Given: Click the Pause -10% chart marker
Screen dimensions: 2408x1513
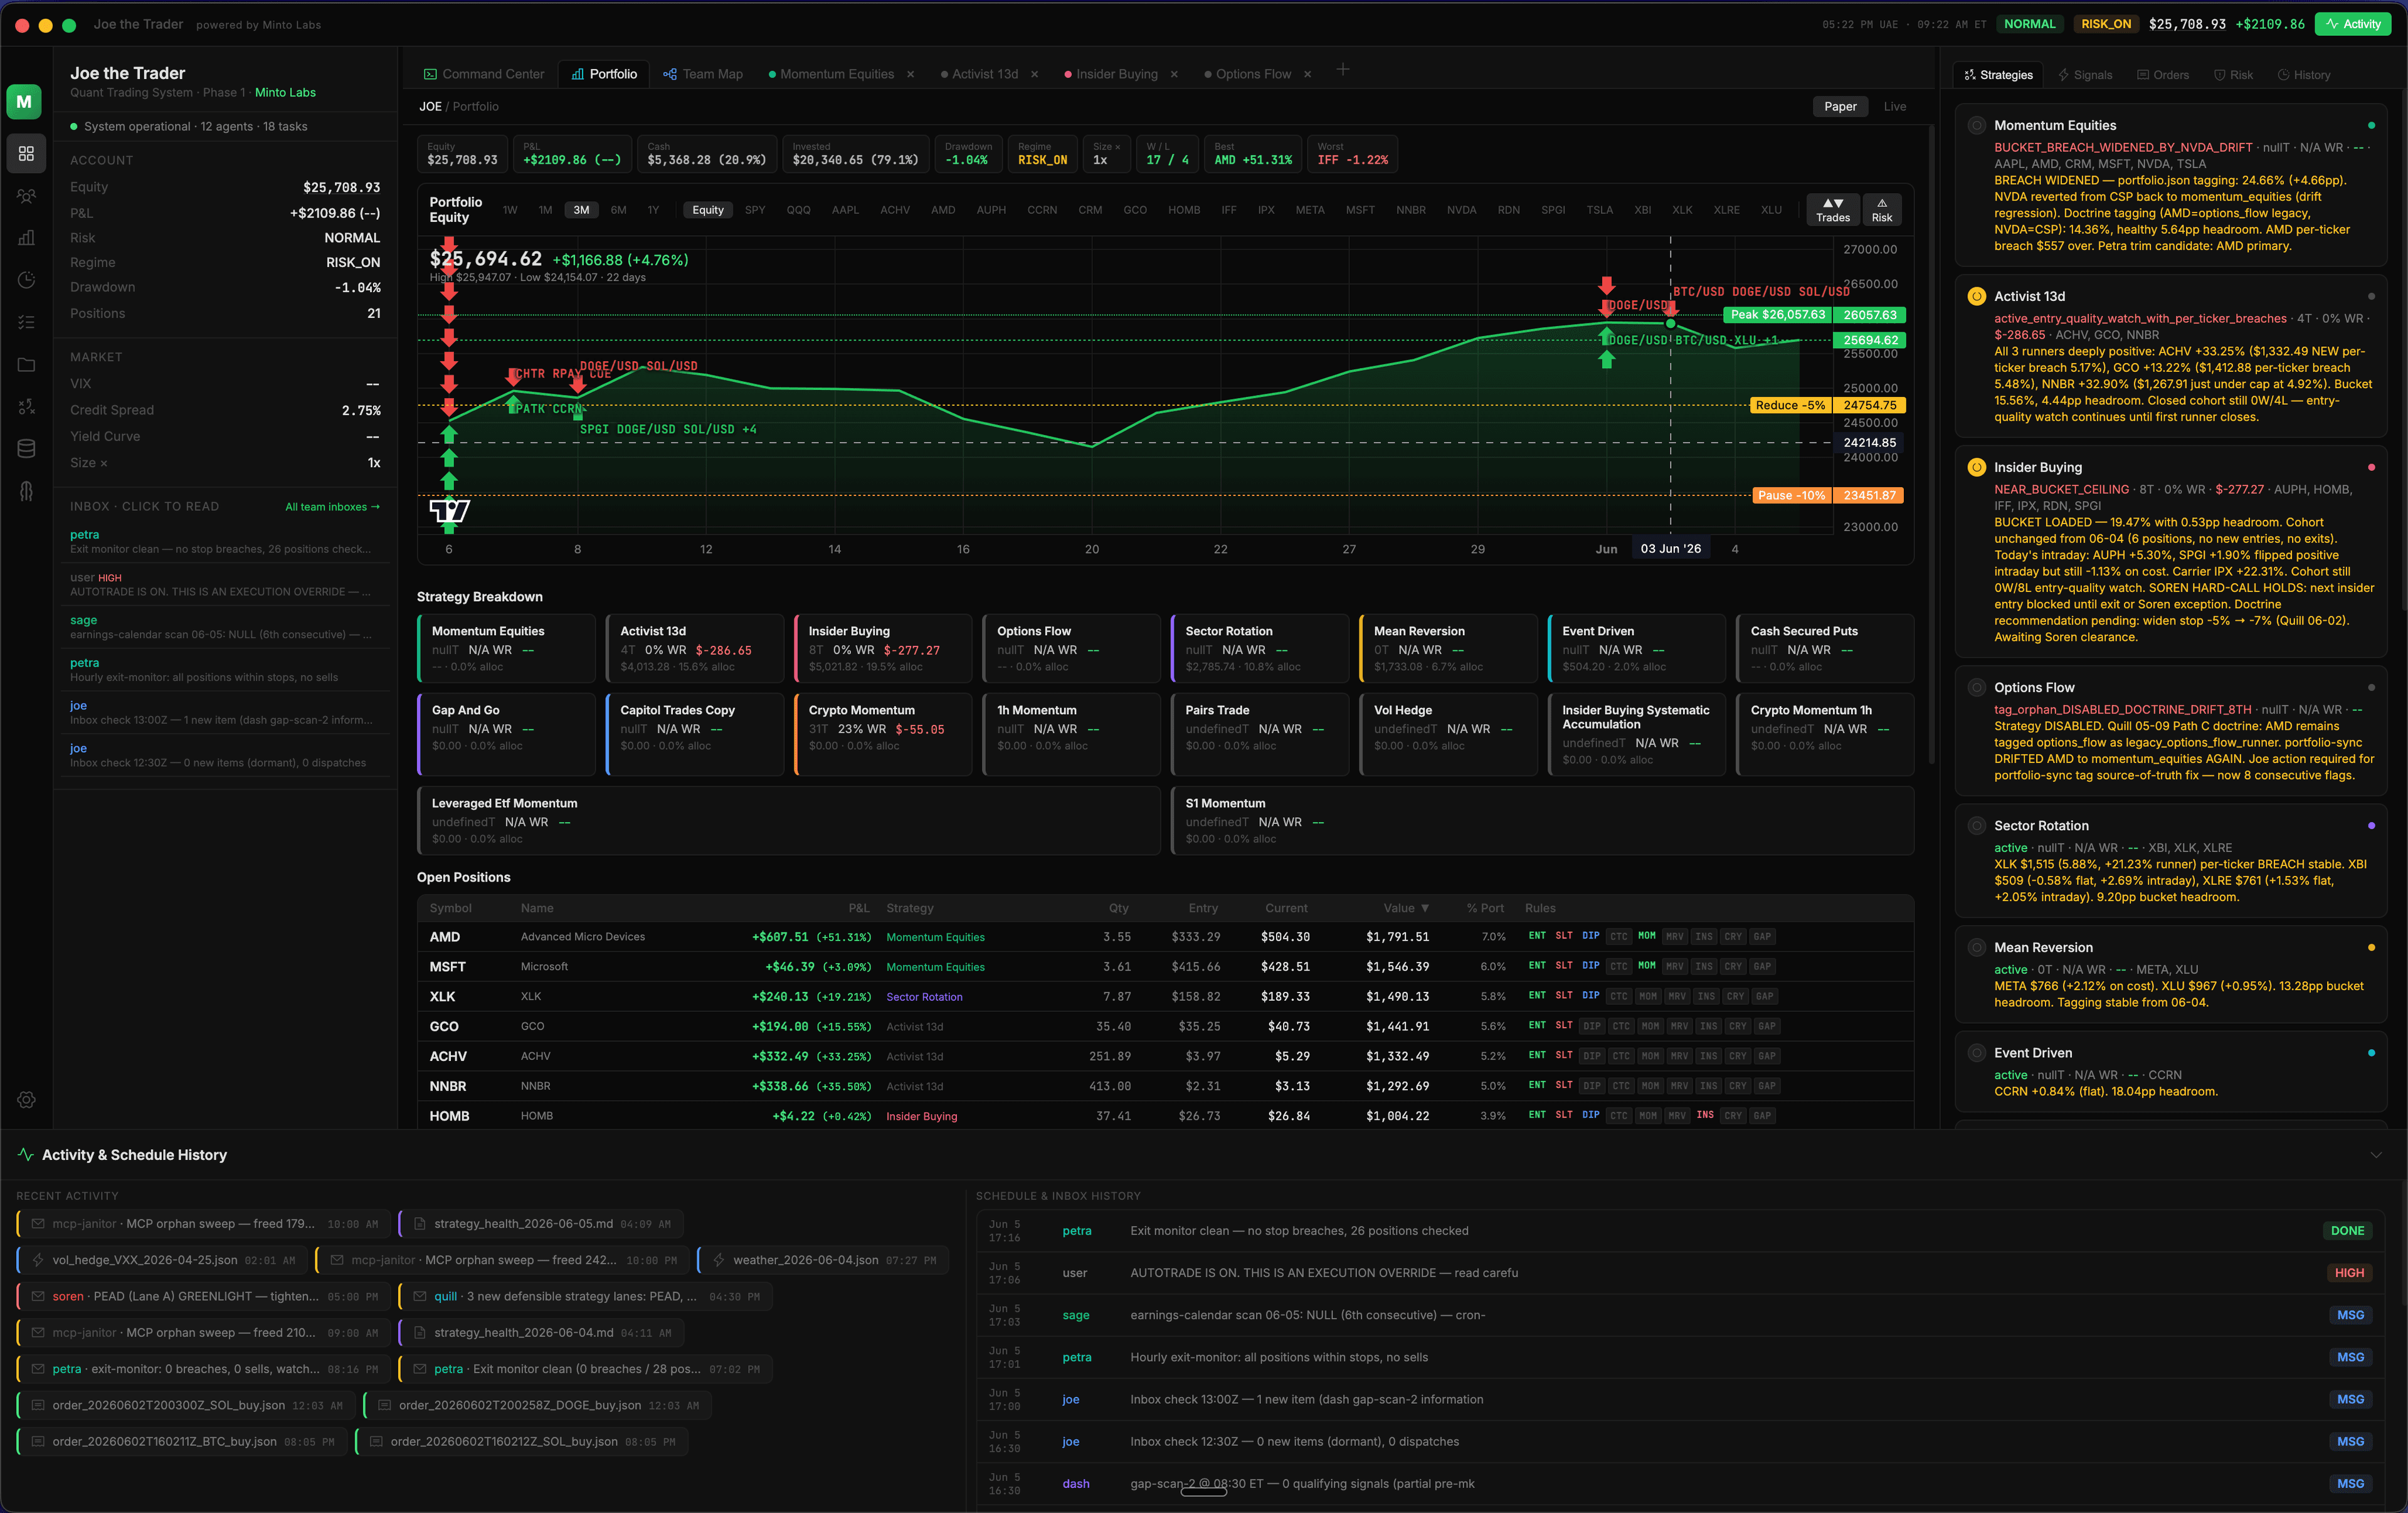Looking at the screenshot, I should pos(1791,495).
